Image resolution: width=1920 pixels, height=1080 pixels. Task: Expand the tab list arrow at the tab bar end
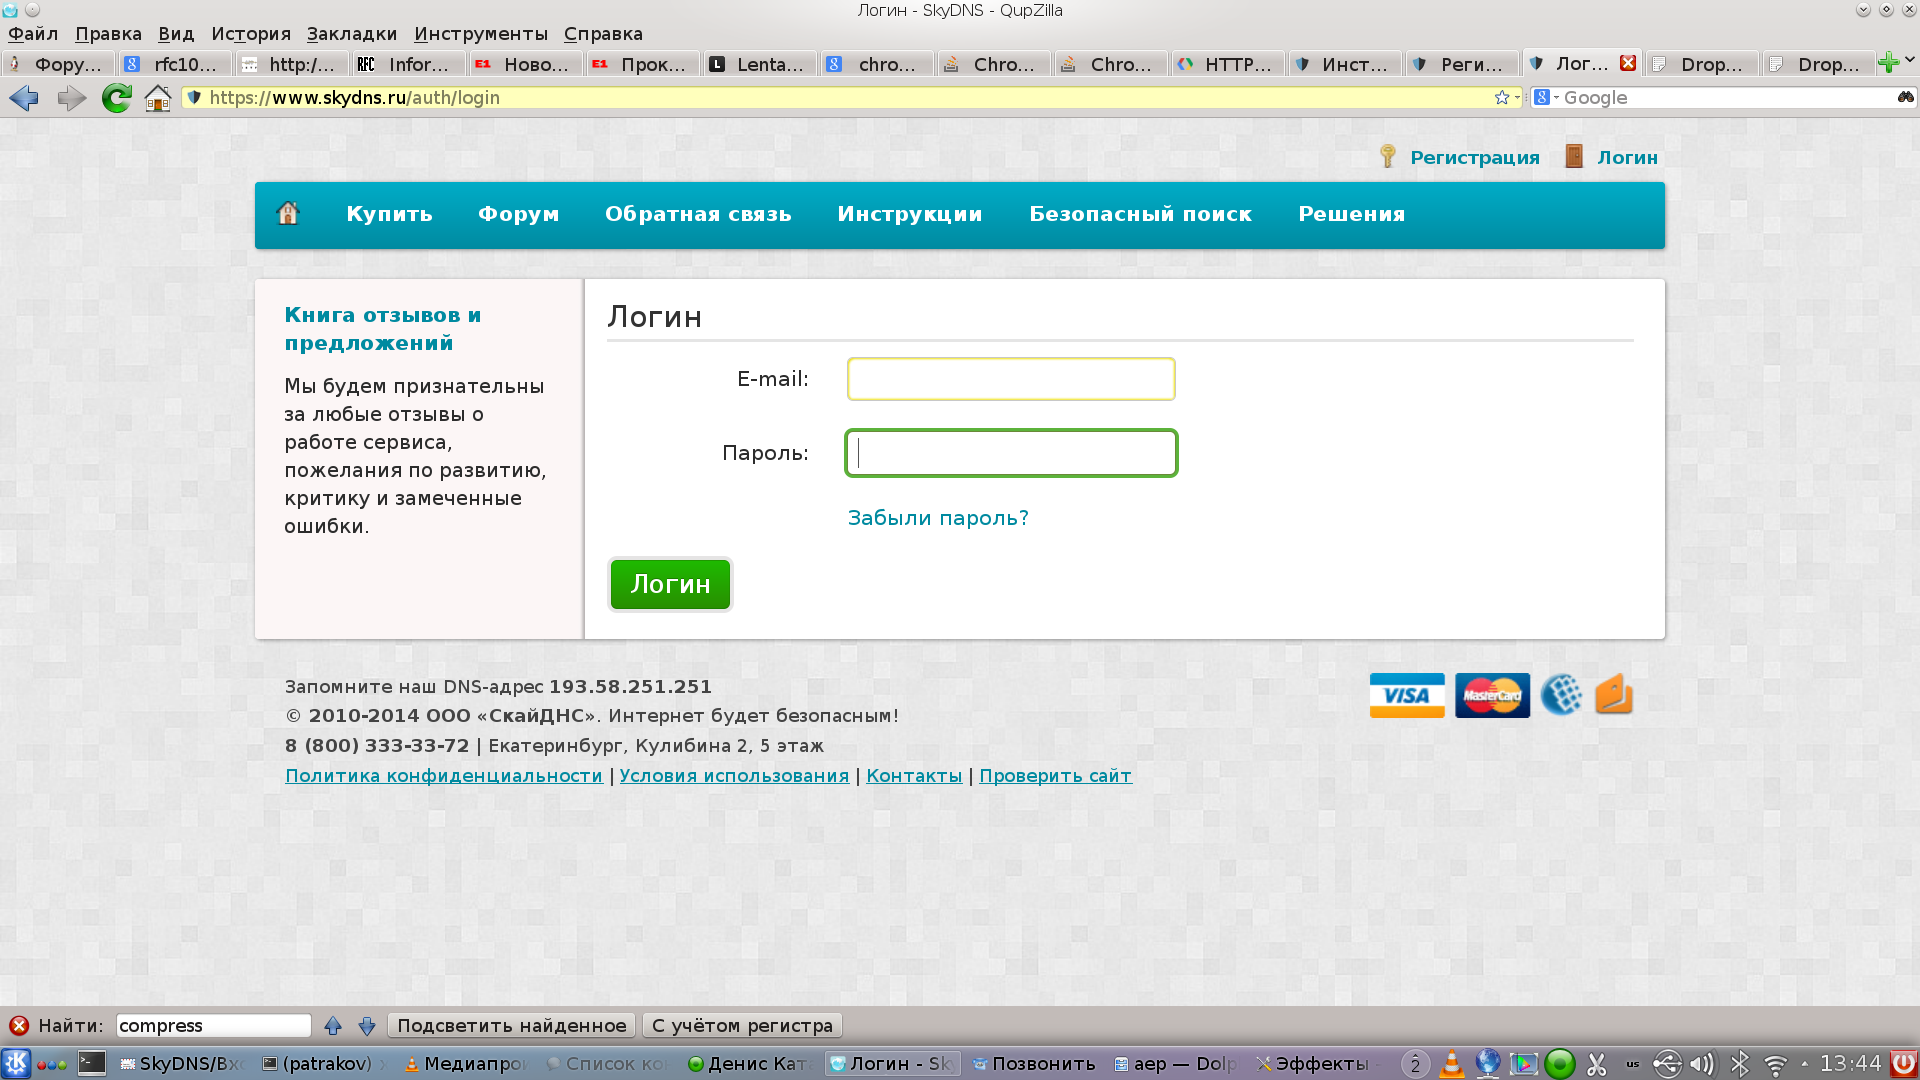[x=1910, y=60]
